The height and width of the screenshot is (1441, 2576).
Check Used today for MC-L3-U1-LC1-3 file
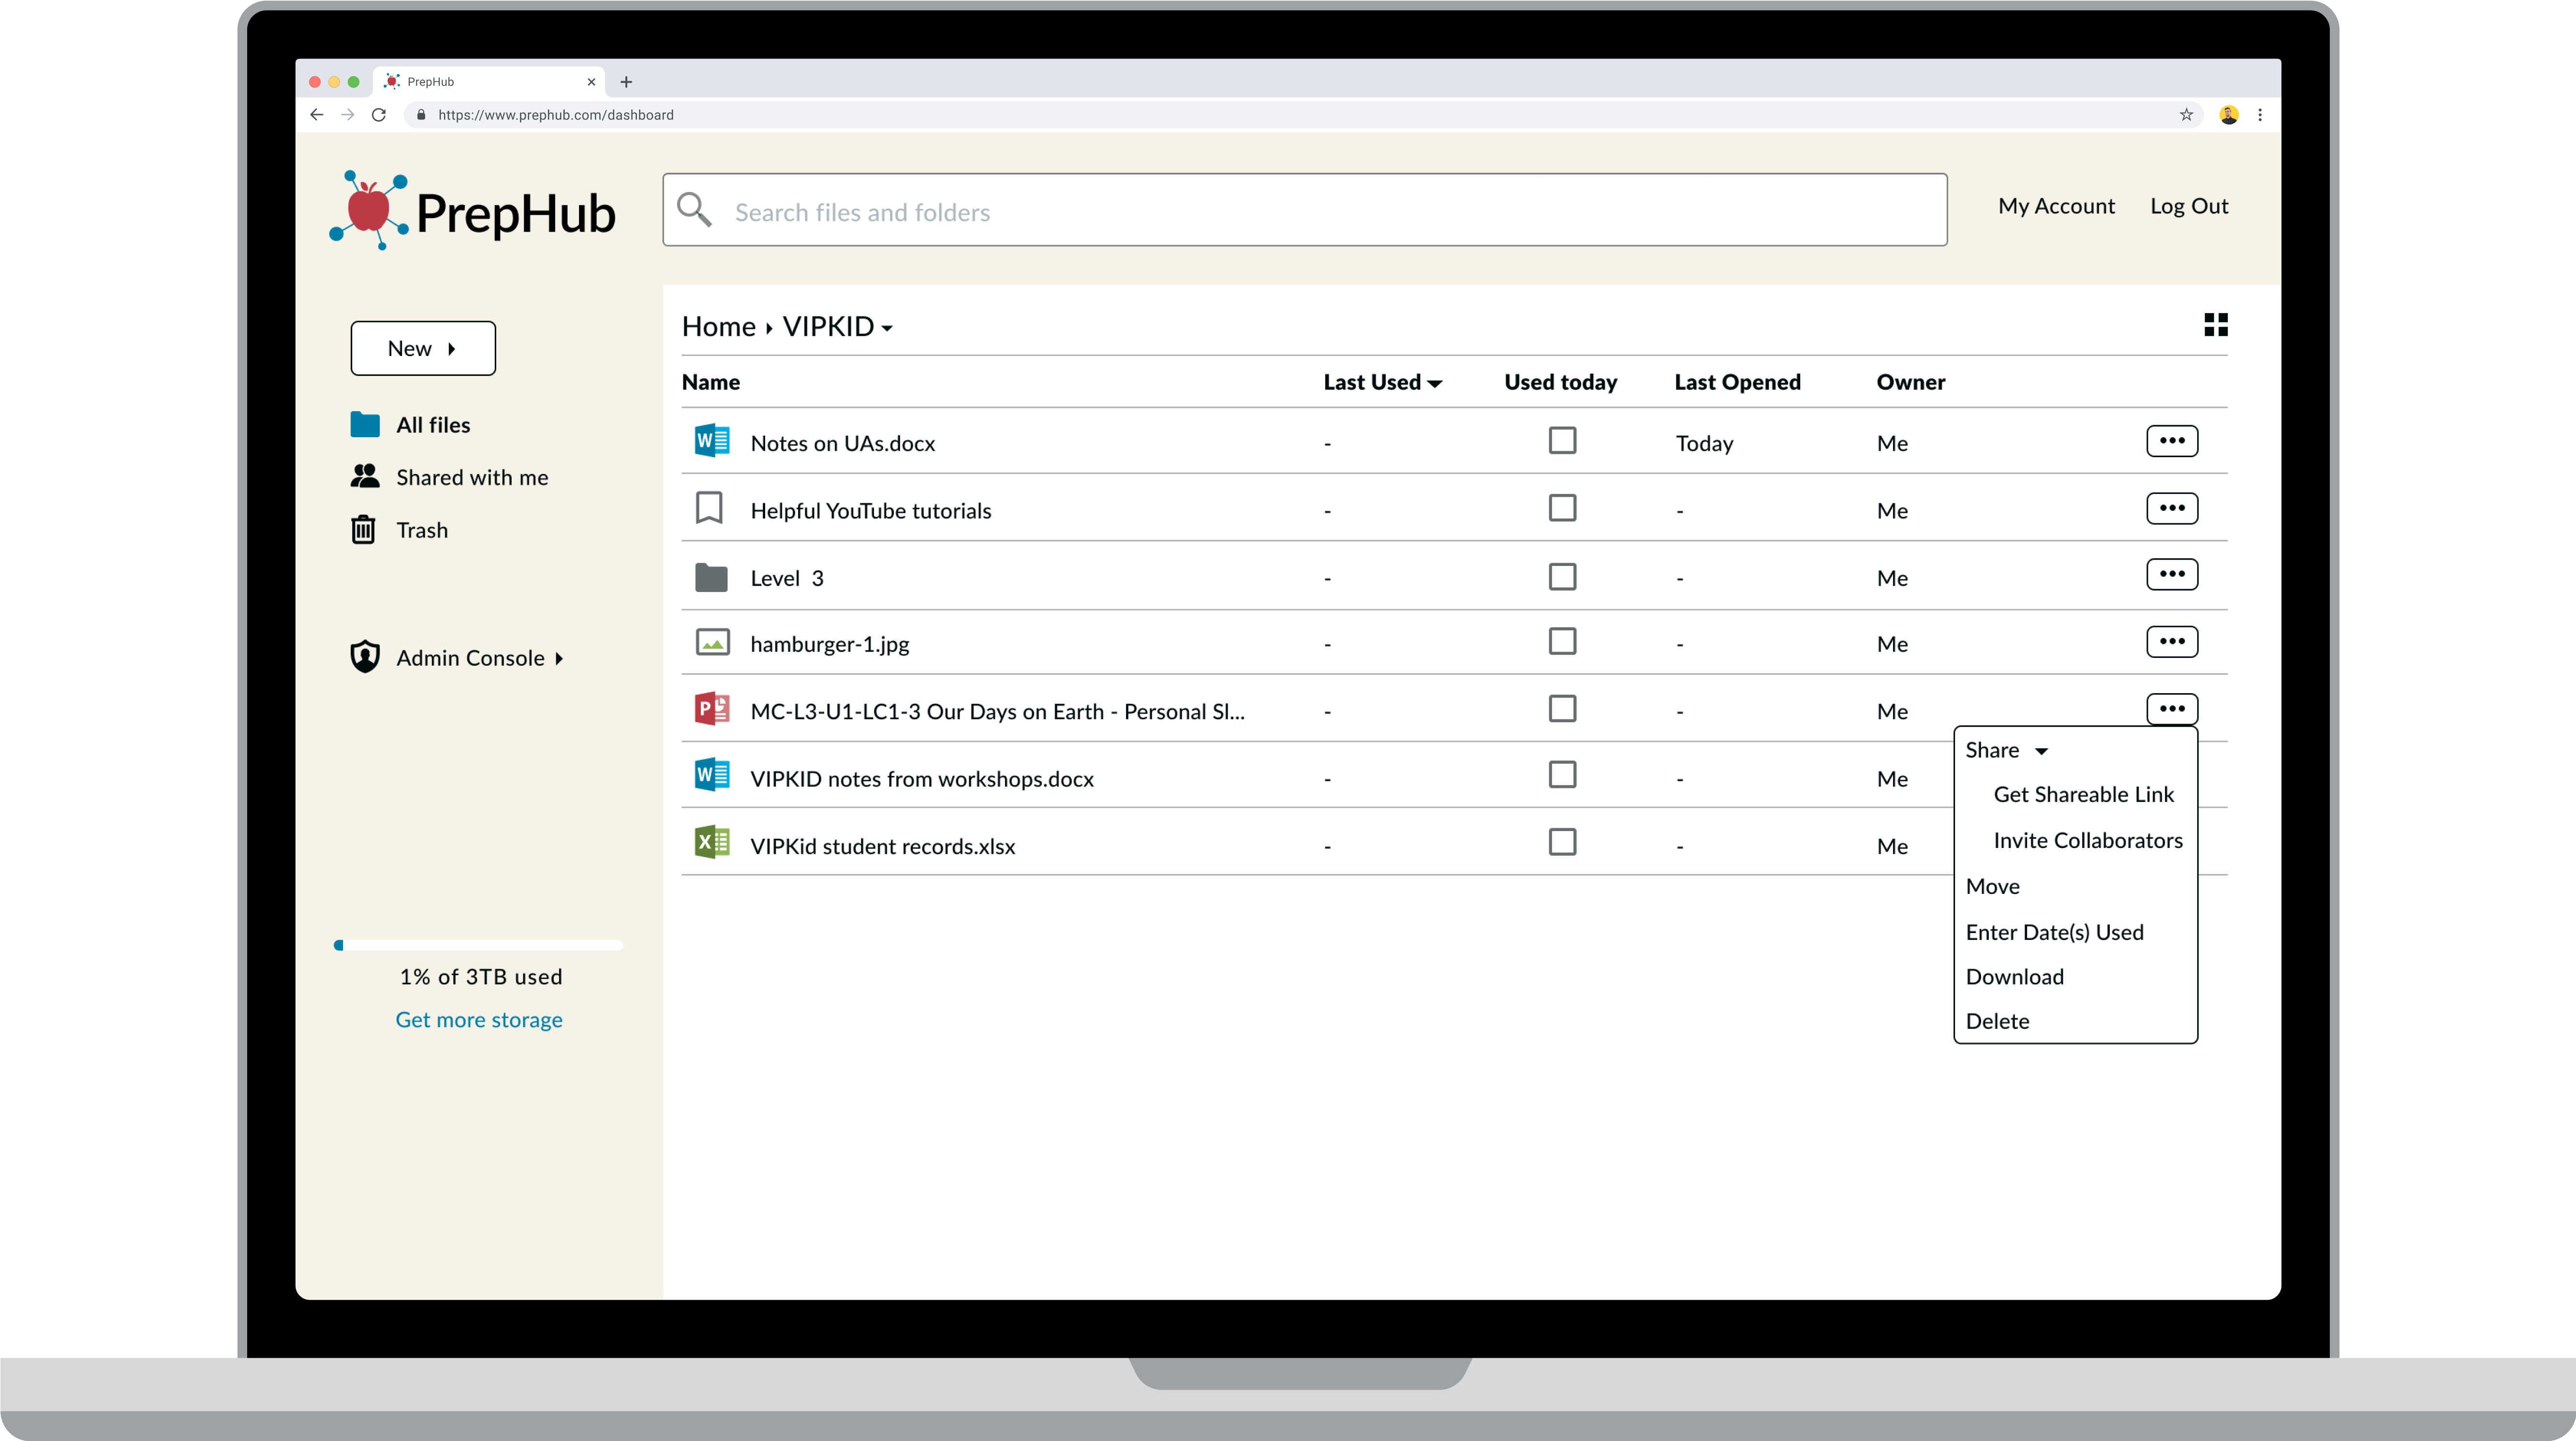click(1562, 709)
